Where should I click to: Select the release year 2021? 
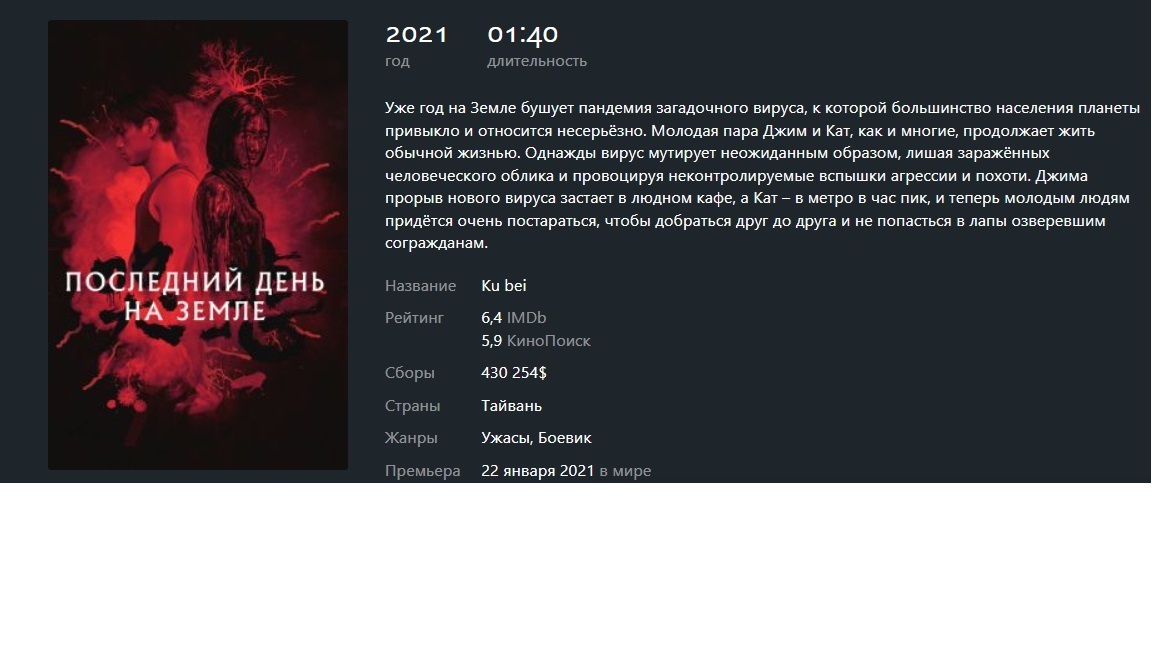coord(417,35)
